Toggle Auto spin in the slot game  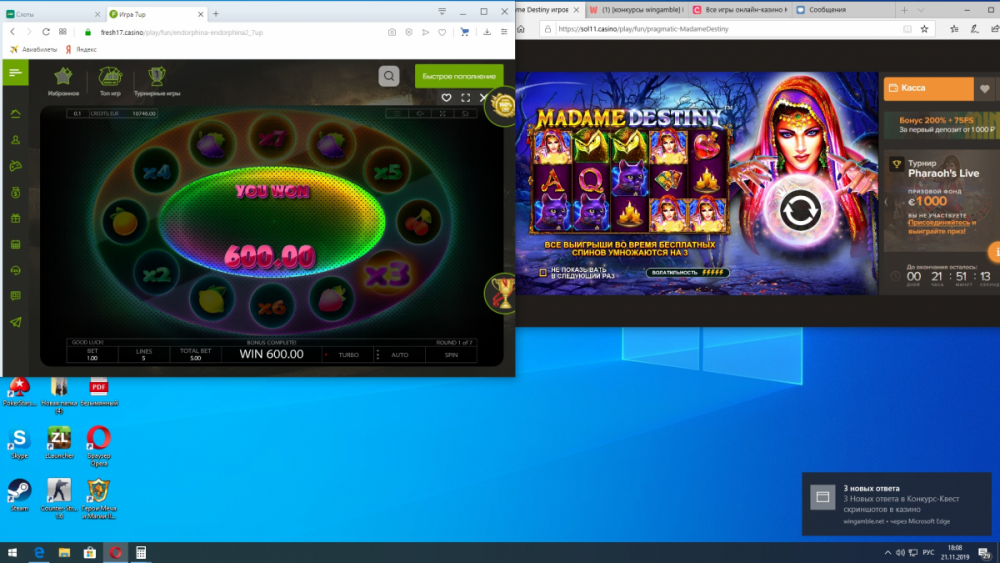tap(399, 355)
